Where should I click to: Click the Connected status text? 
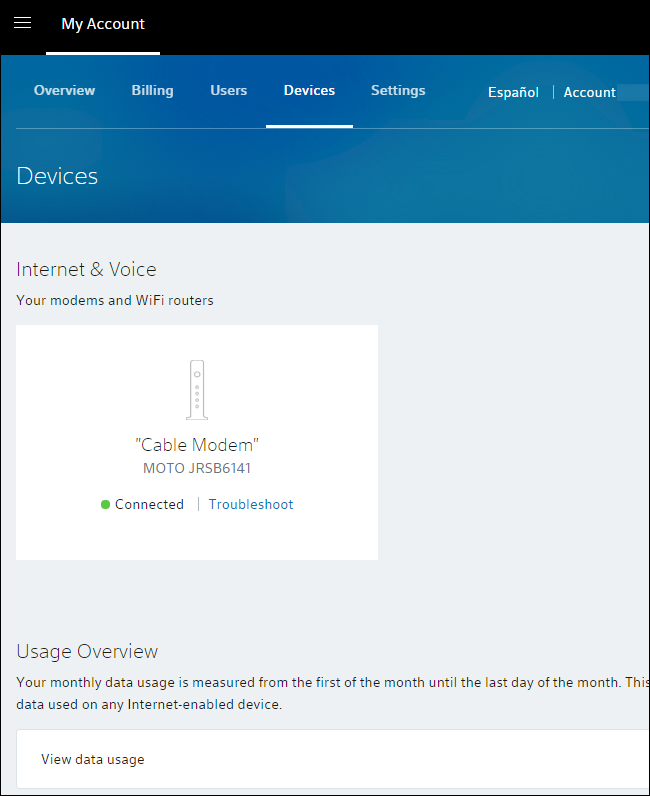pyautogui.click(x=149, y=505)
